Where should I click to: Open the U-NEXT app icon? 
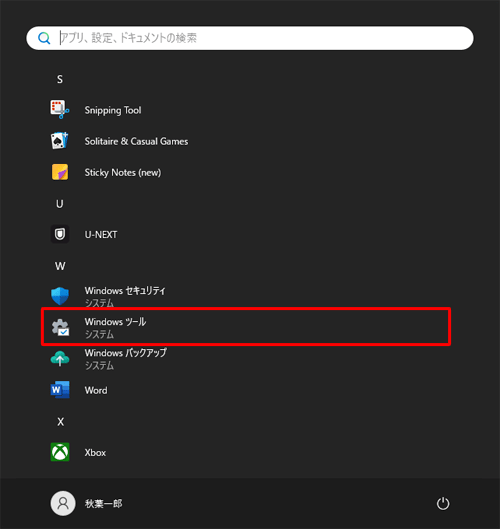(60, 234)
